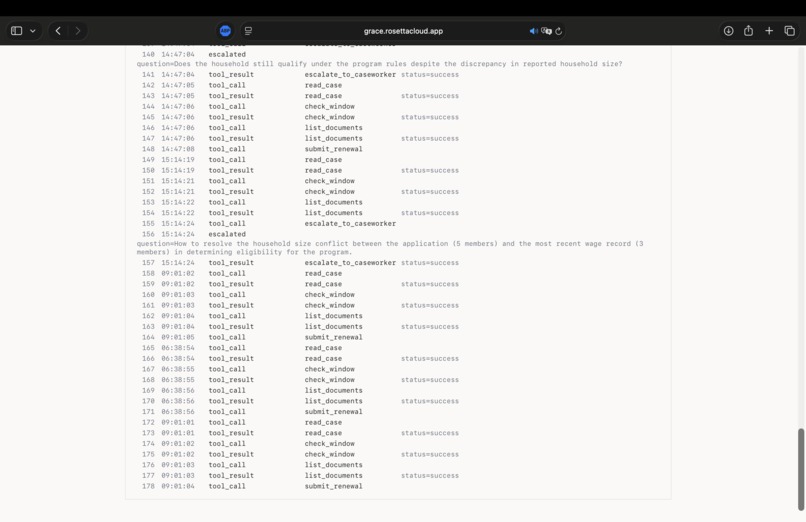The image size is (806, 522).
Task: Focus the grace.rosettacloud.app address bar
Action: coord(403,31)
